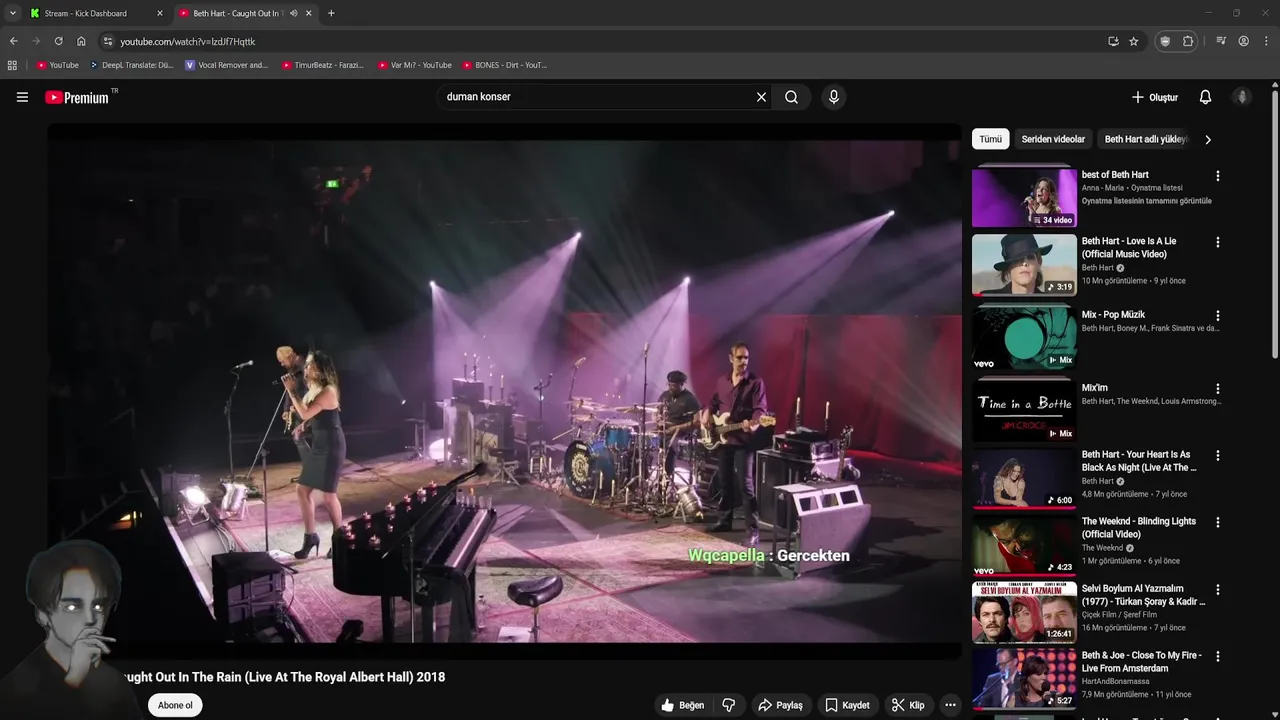Open the DeepL Translate bookmark
1280x720 pixels.
[x=131, y=65]
